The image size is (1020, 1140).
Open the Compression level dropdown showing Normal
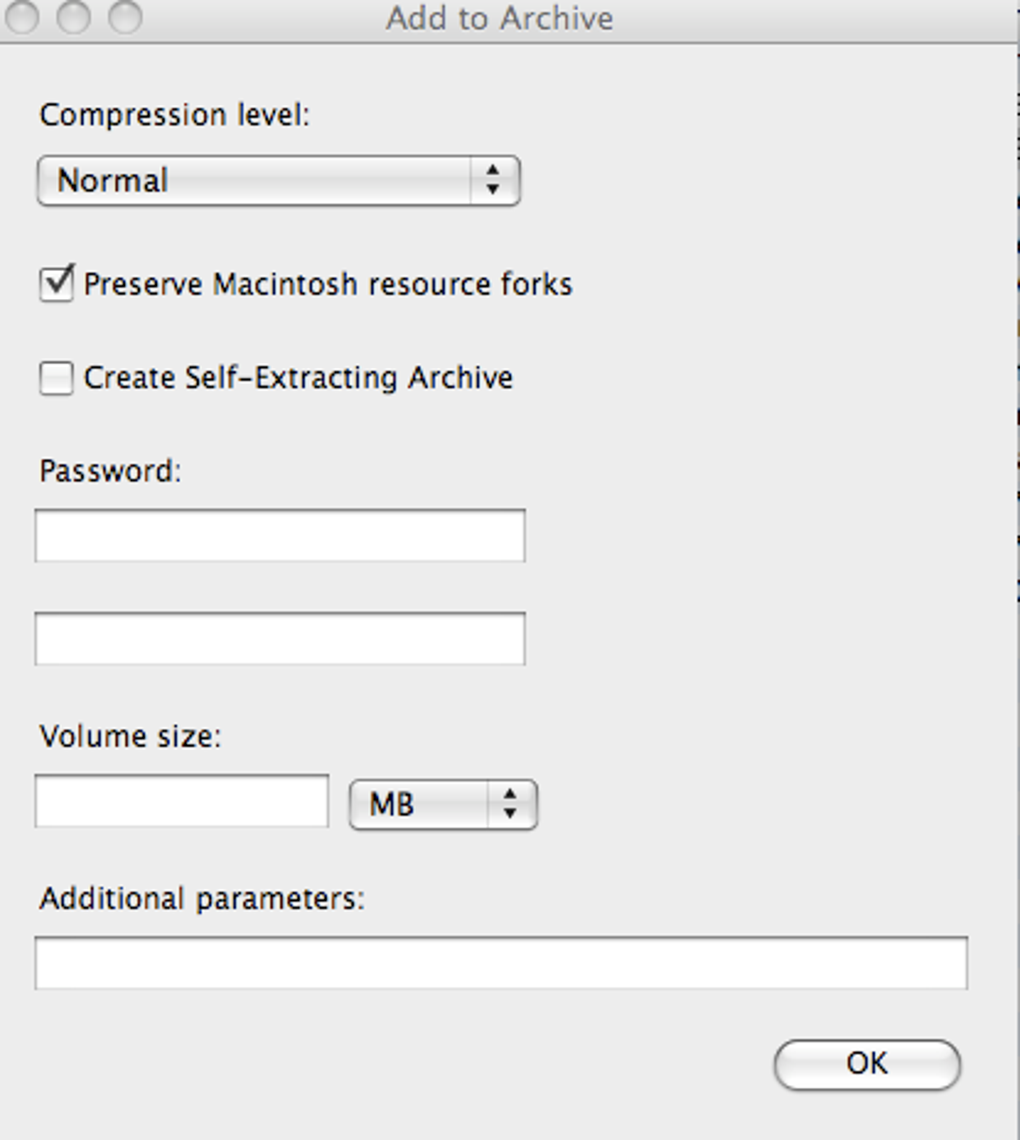(255, 181)
